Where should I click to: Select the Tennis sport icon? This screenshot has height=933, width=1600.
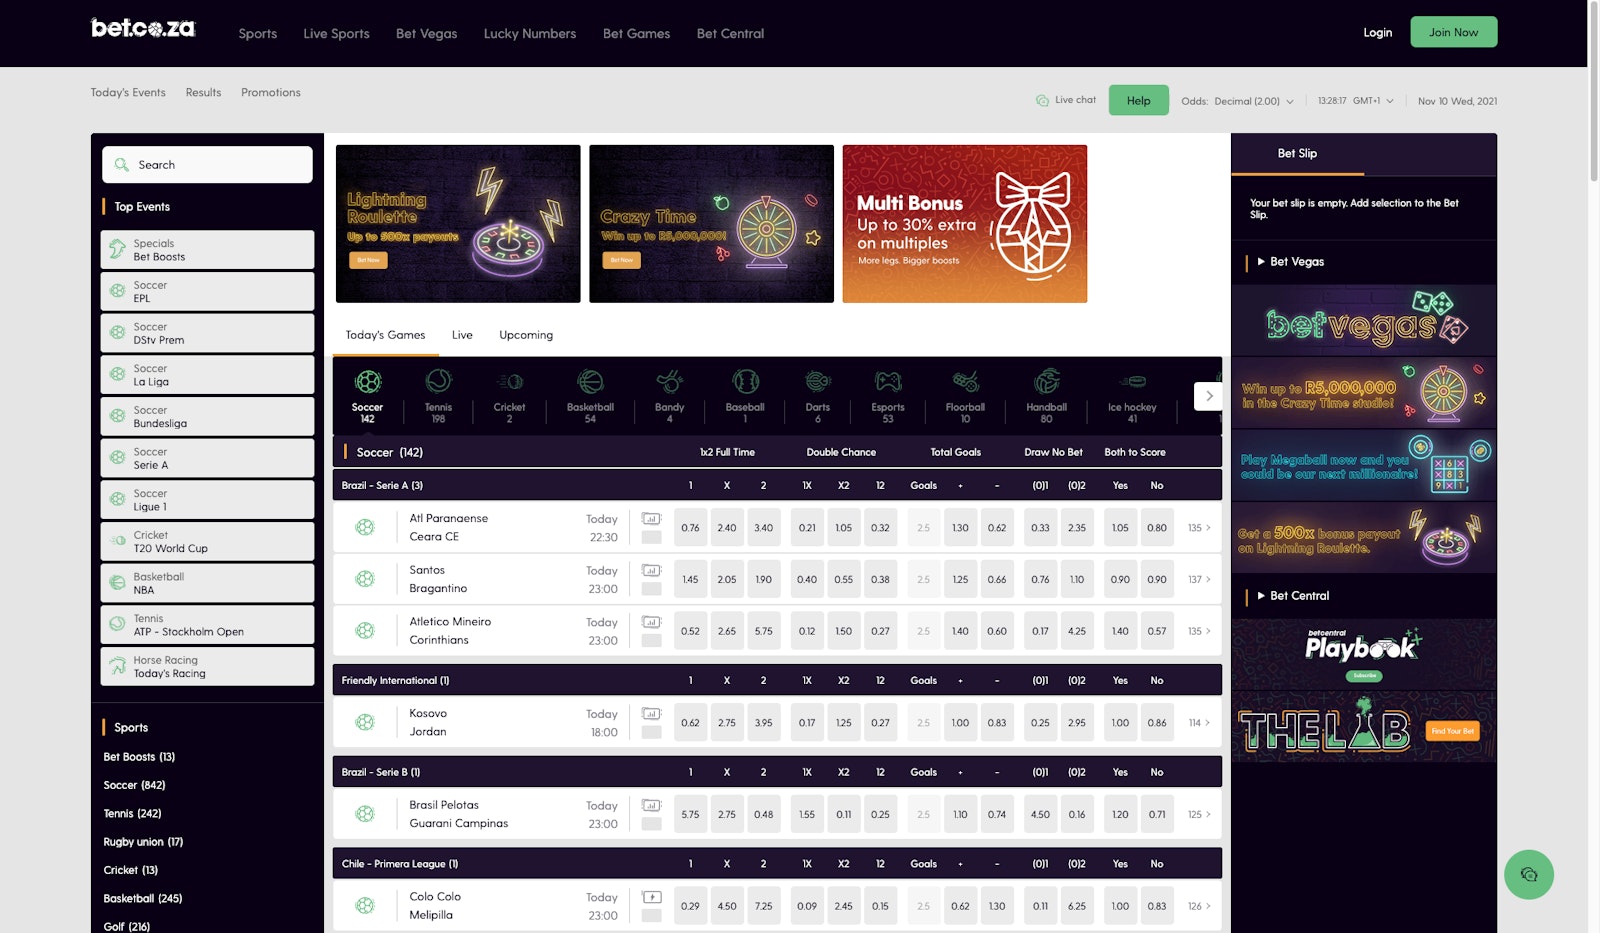438,383
